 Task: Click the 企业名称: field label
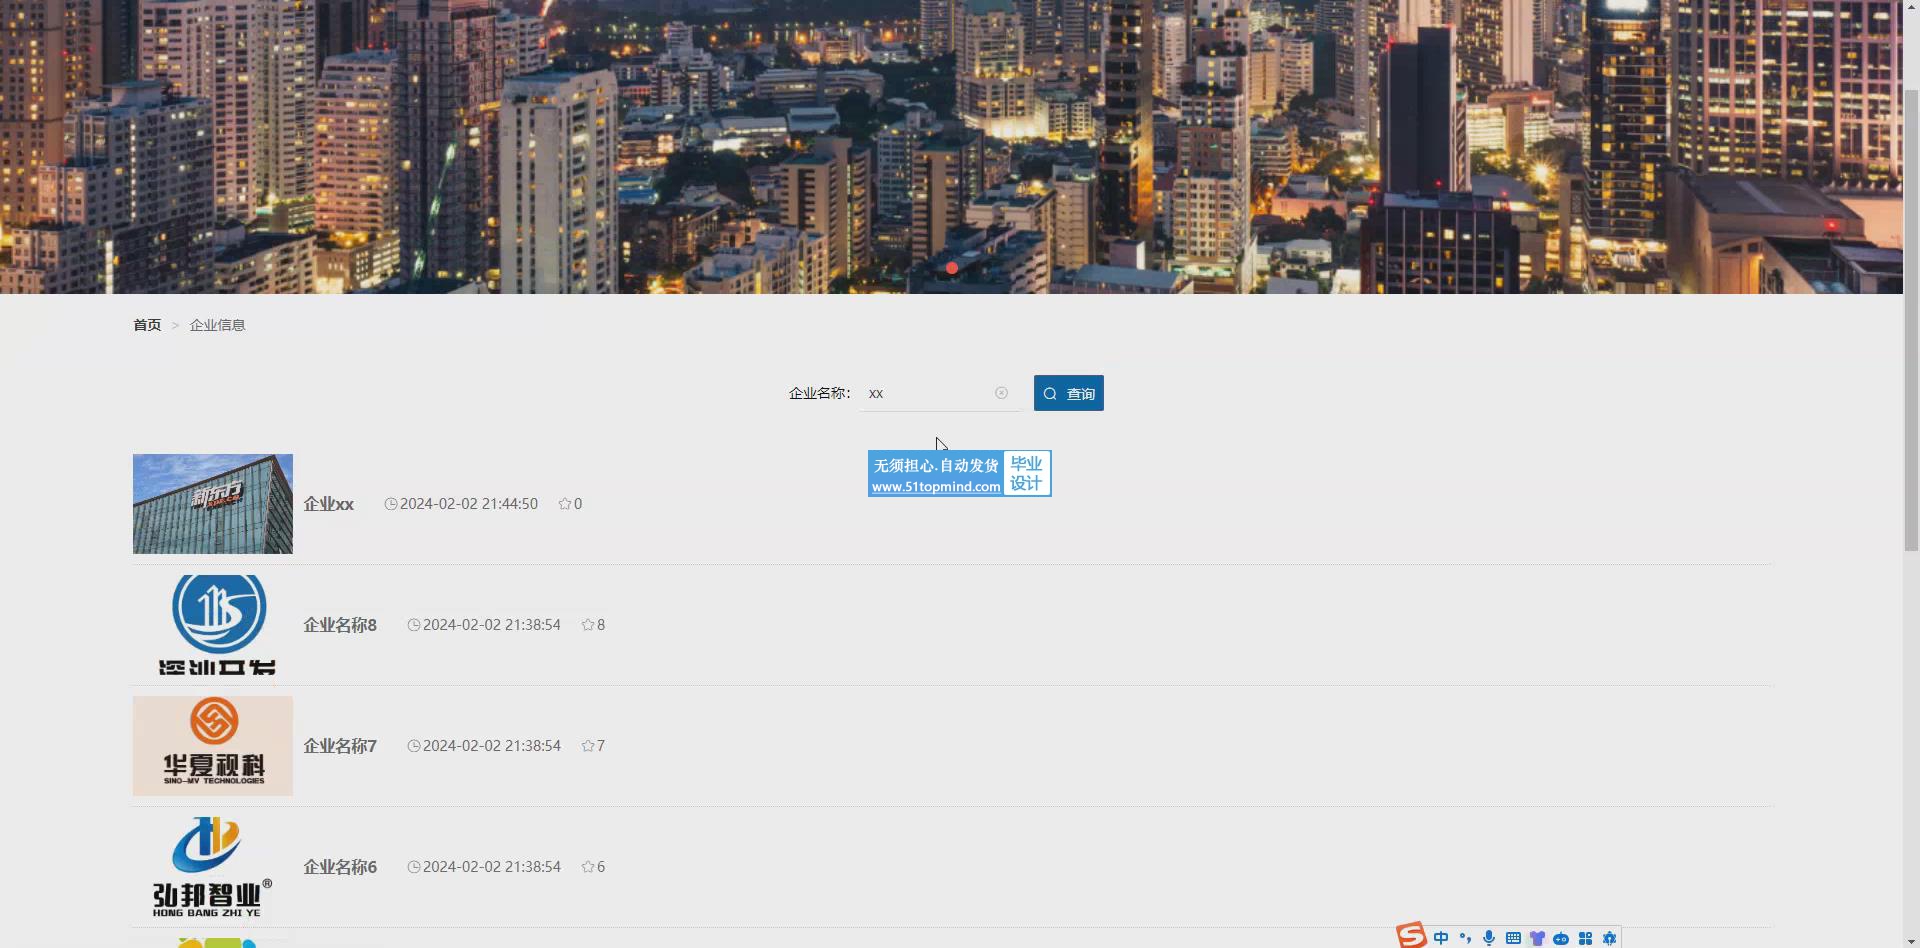(x=819, y=393)
